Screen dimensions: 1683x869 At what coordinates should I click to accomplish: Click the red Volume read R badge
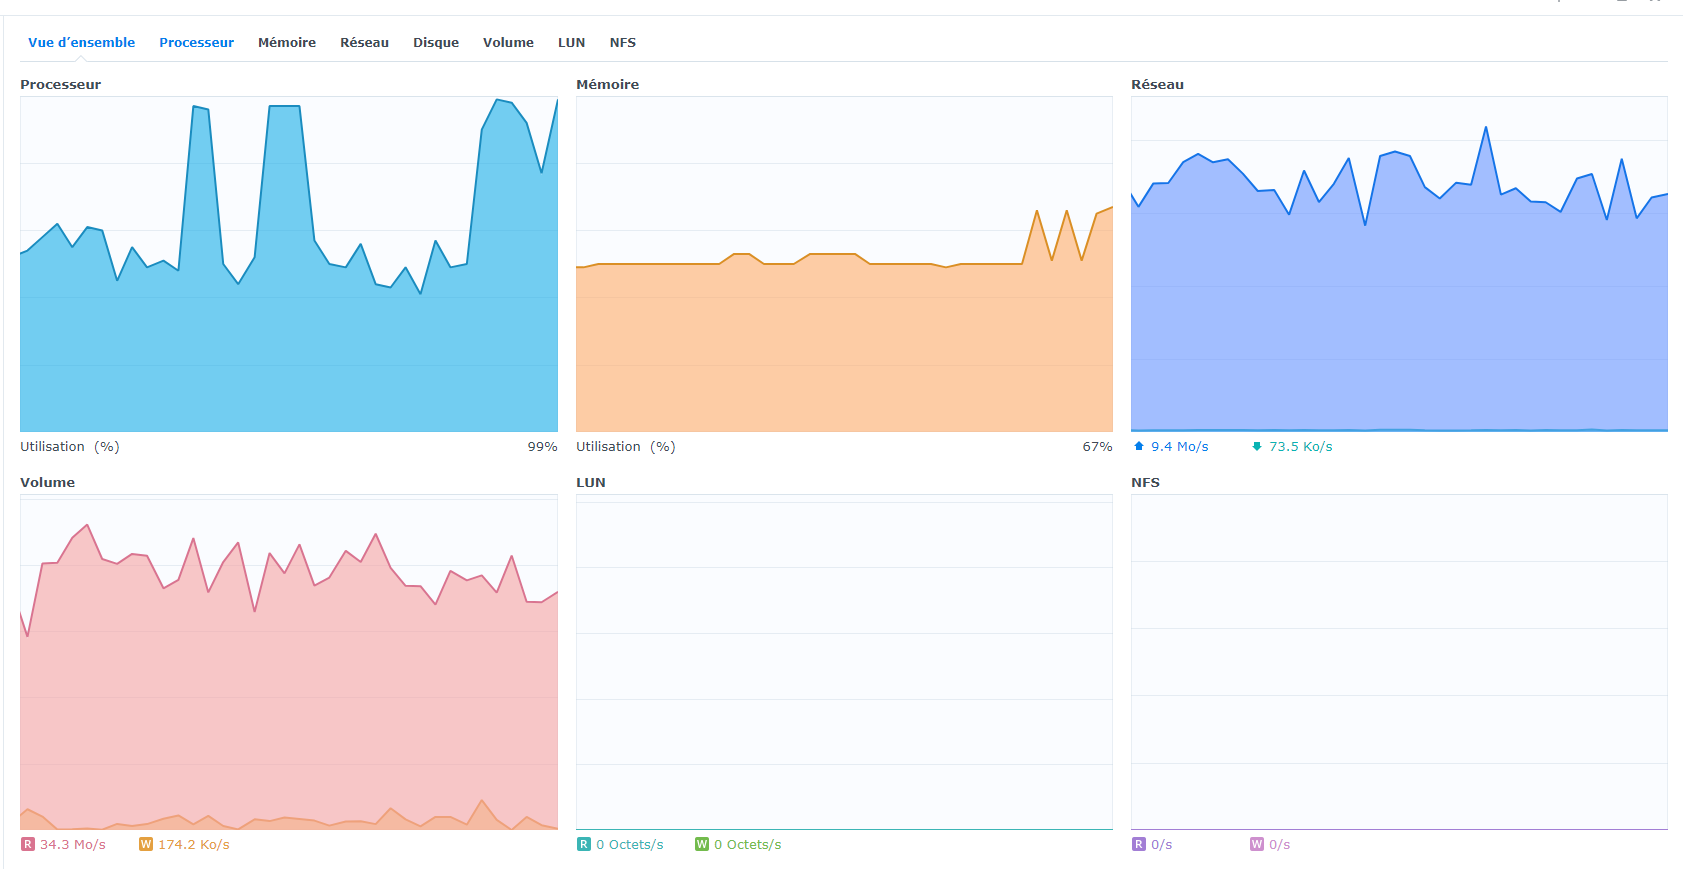(x=28, y=845)
